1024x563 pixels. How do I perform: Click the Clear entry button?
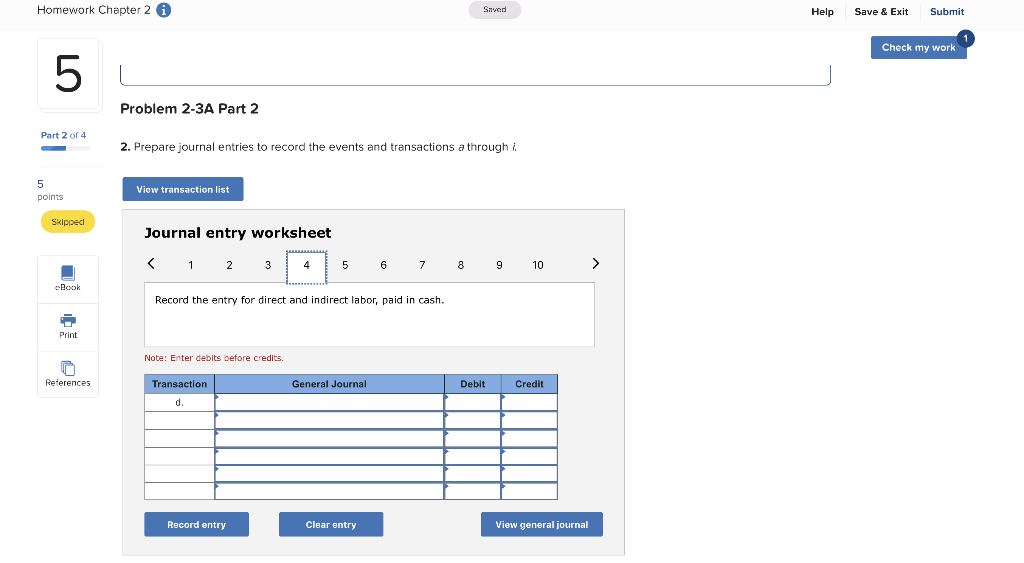(x=331, y=524)
